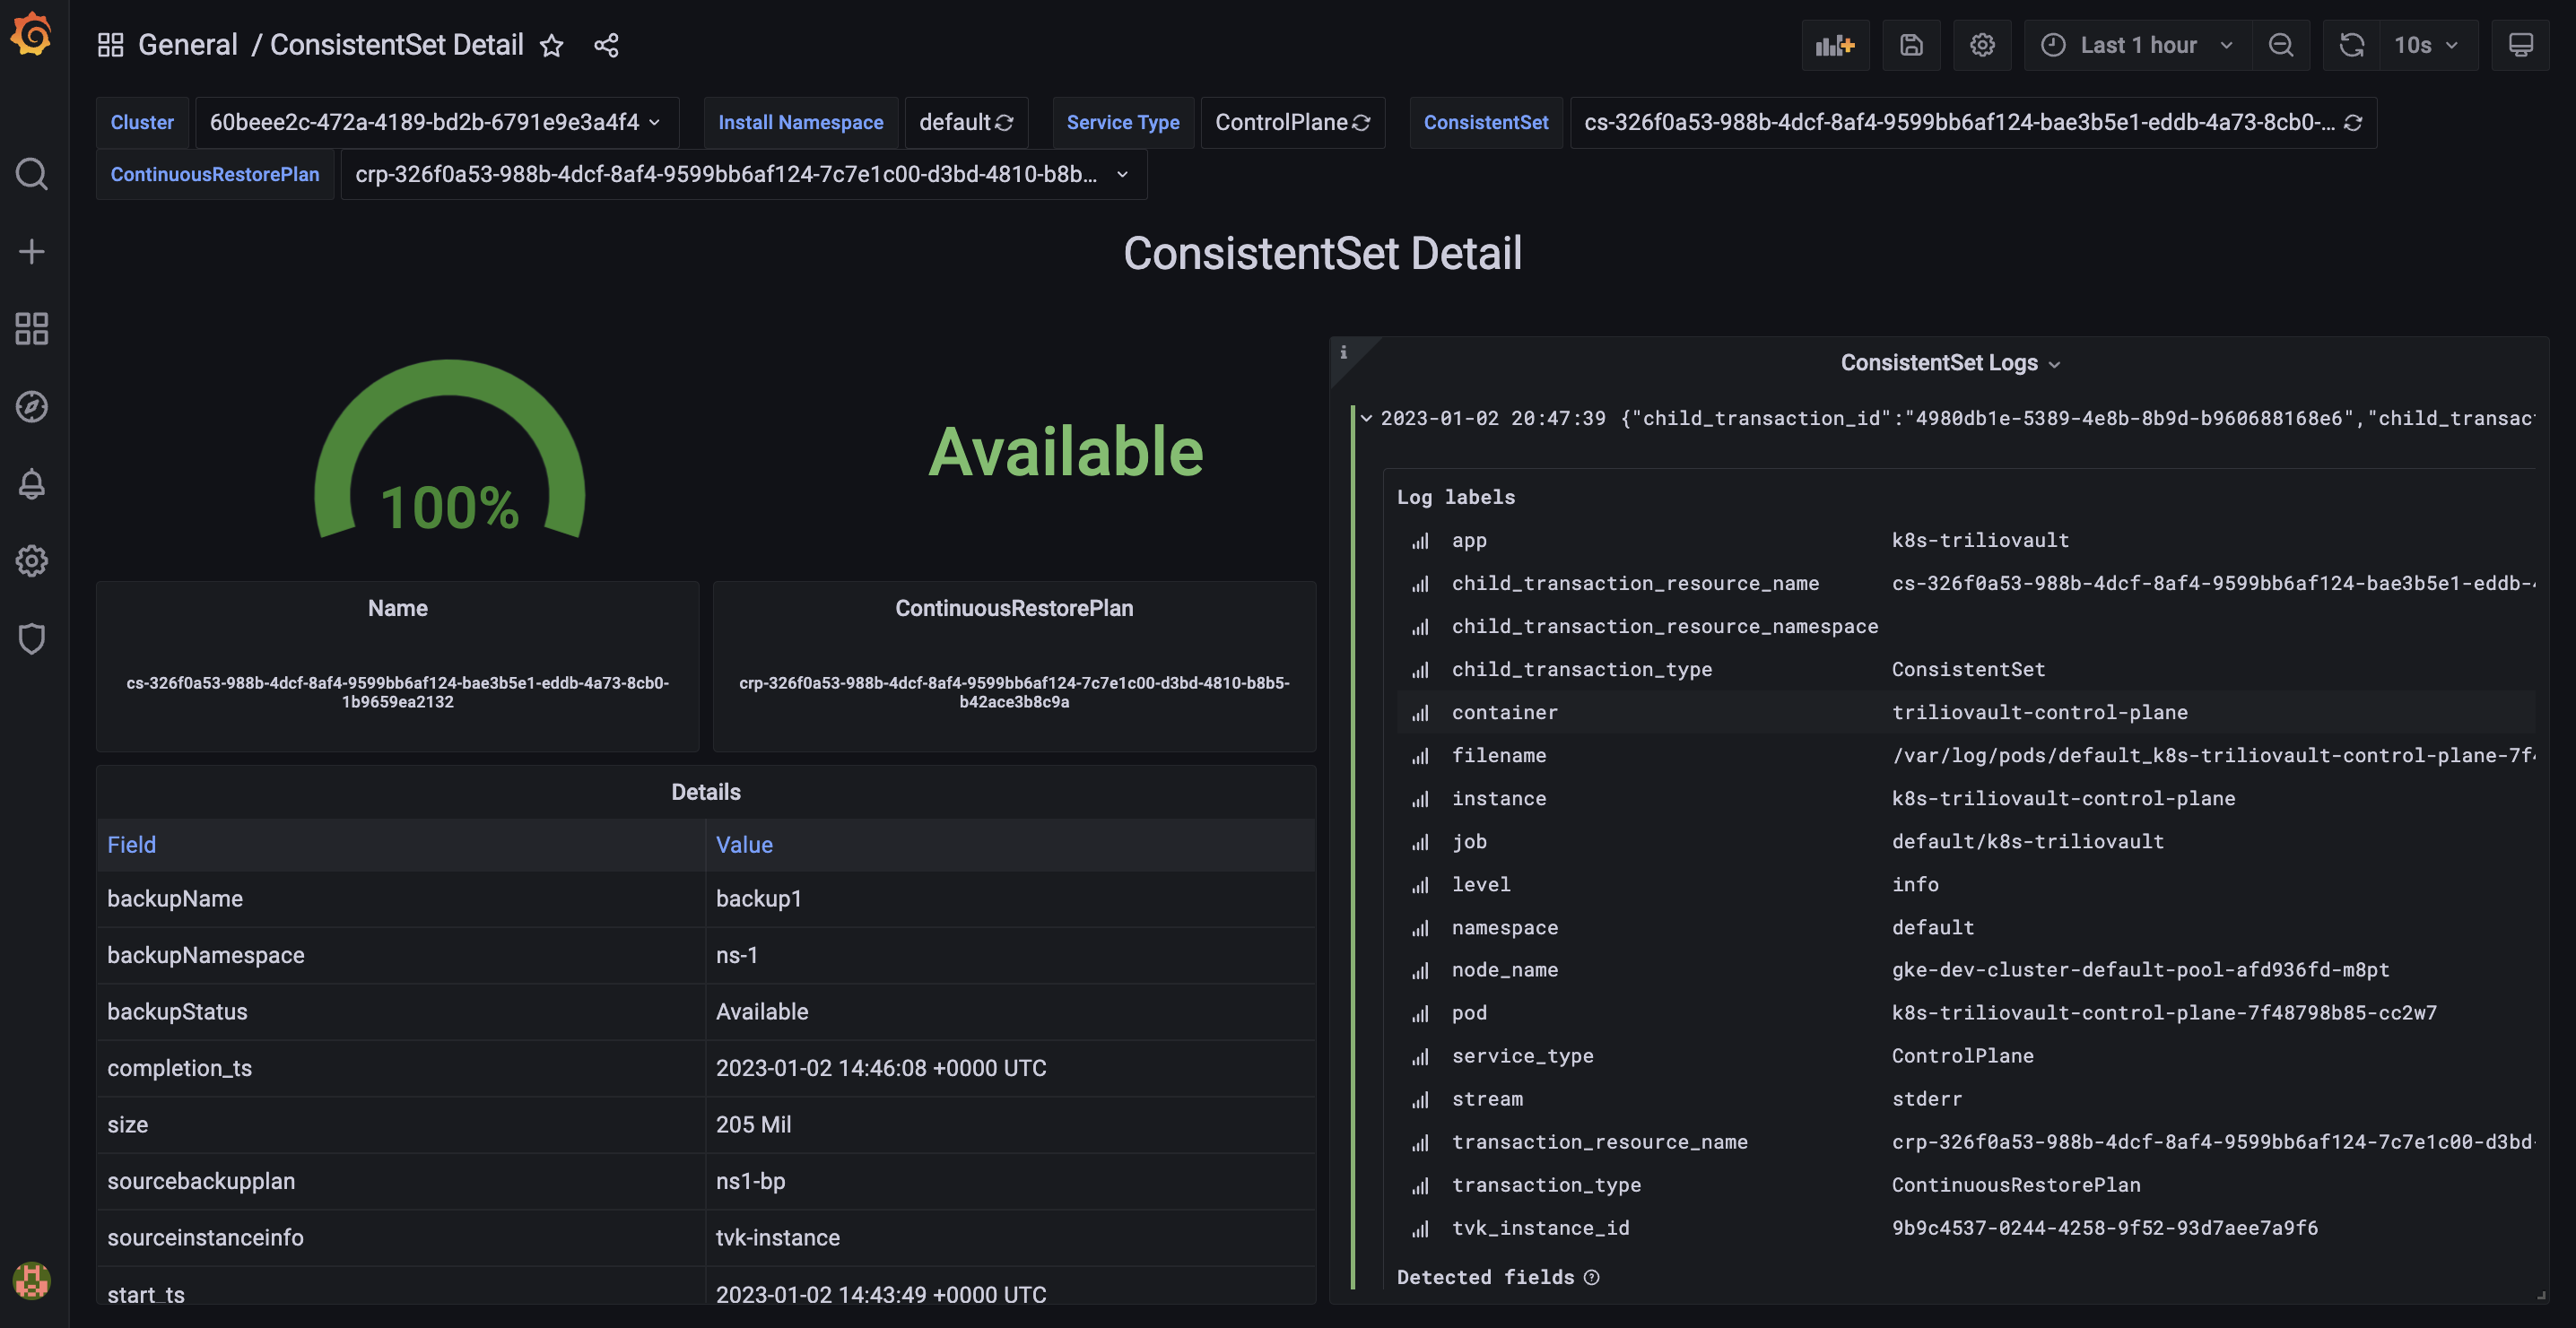Open dashboard settings gear in top bar
The height and width of the screenshot is (1328, 2576).
[x=1982, y=45]
